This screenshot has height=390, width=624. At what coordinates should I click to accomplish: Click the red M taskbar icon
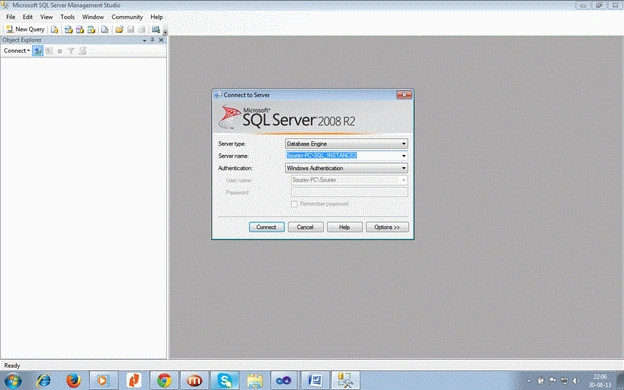[x=195, y=381]
